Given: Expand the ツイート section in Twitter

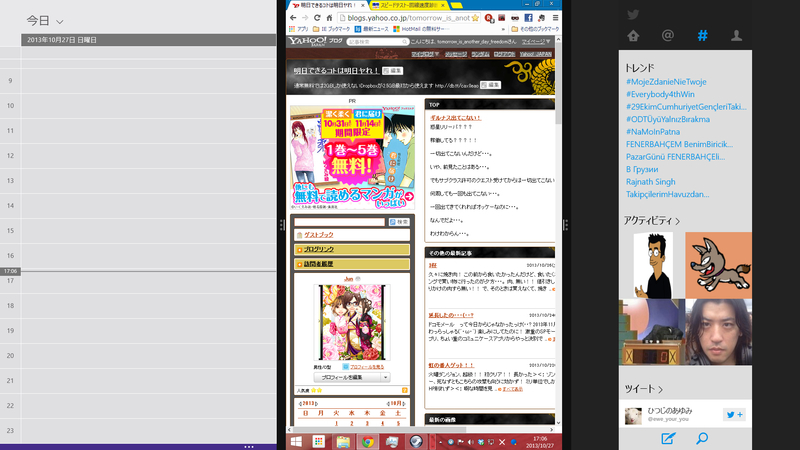Looking at the screenshot, I should tap(643, 389).
